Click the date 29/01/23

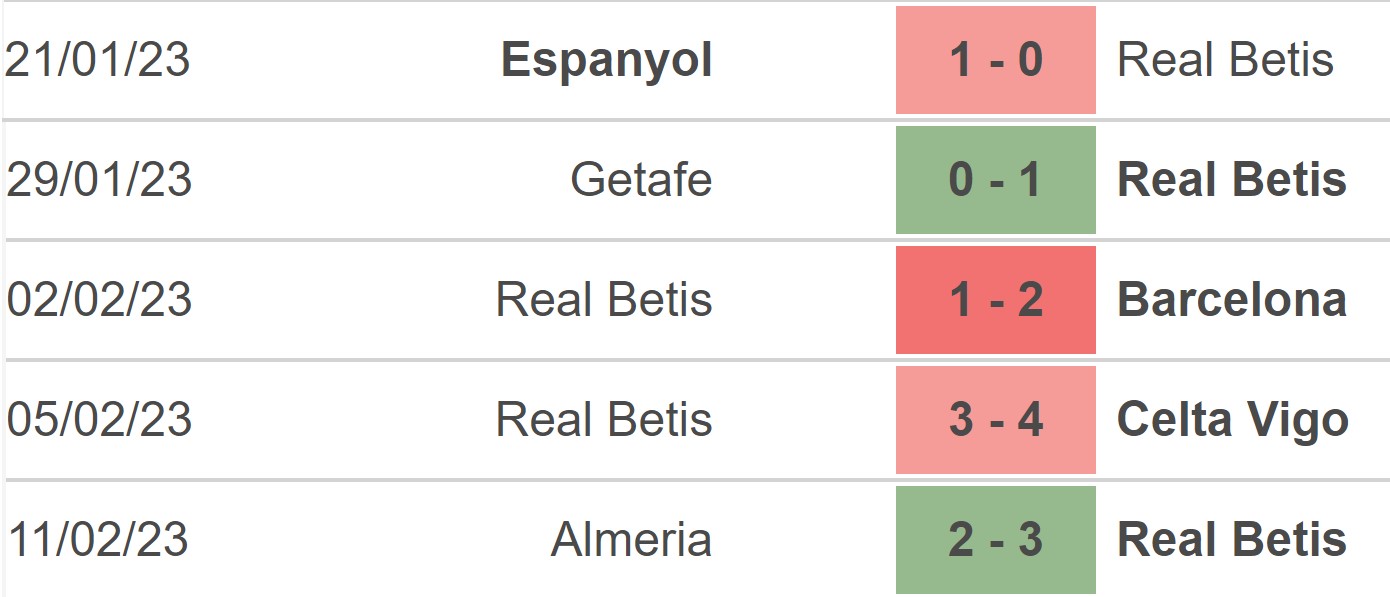pyautogui.click(x=99, y=180)
